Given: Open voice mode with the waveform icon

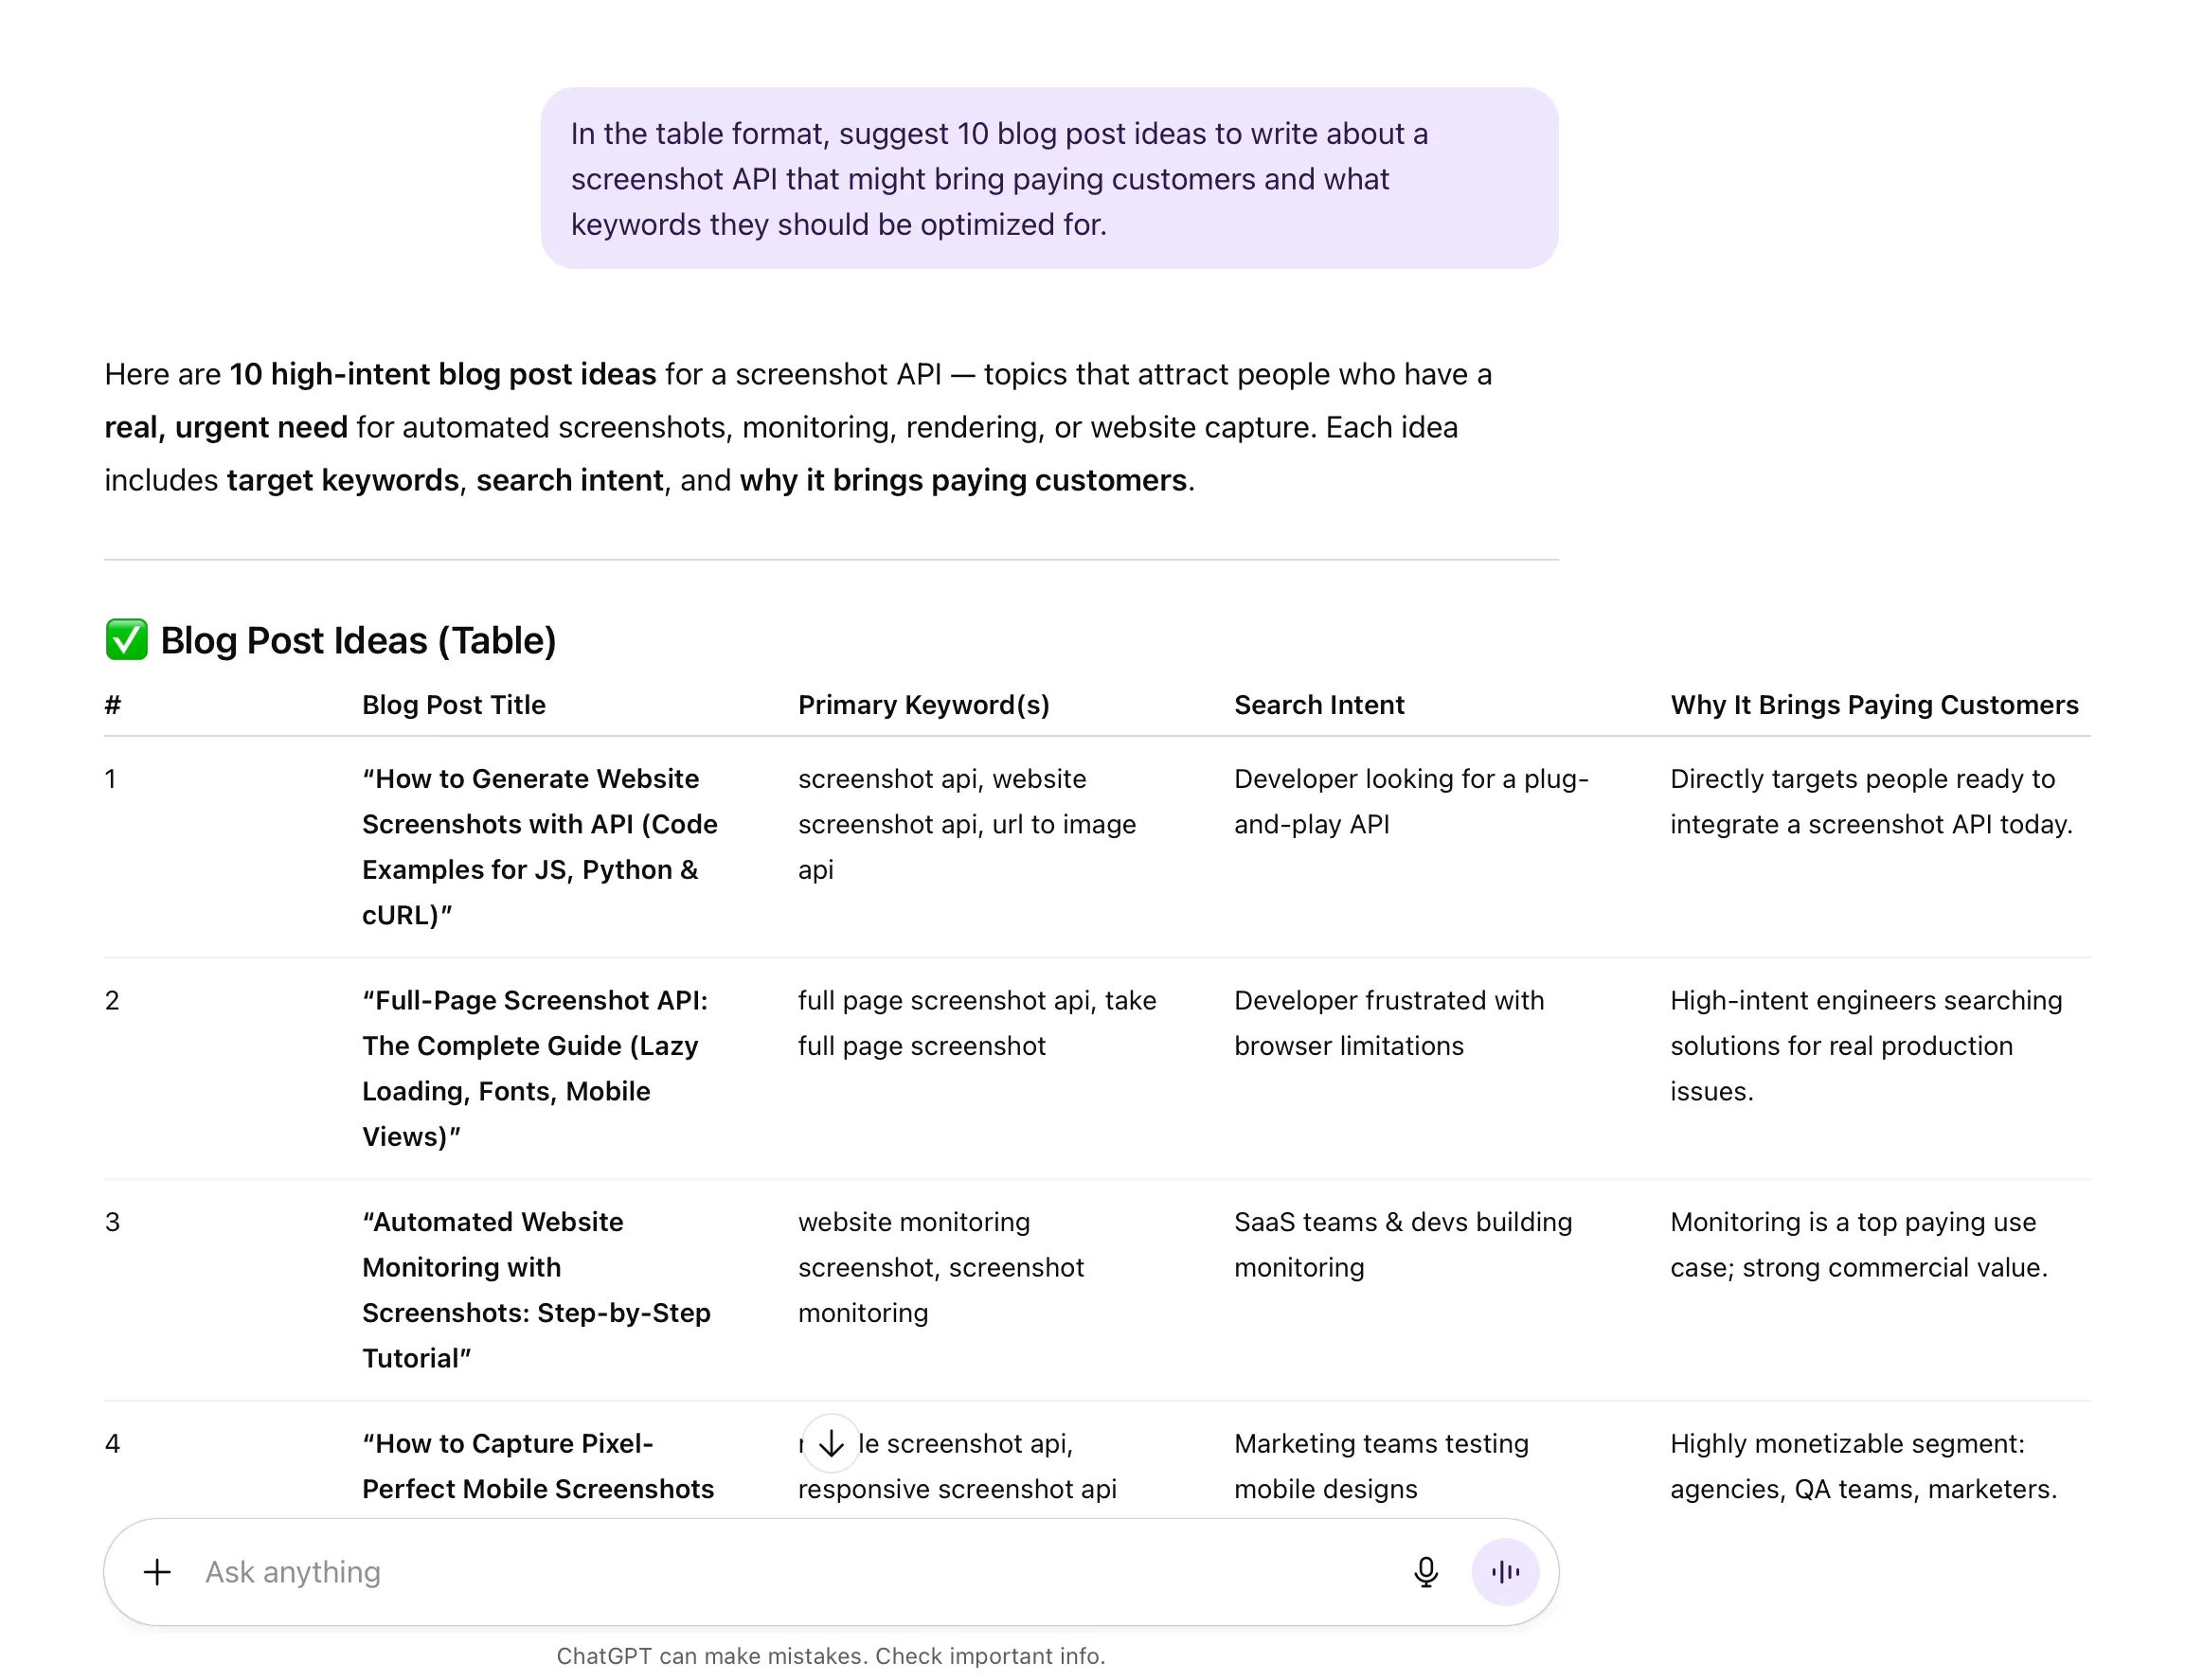Looking at the screenshot, I should (x=1506, y=1571).
